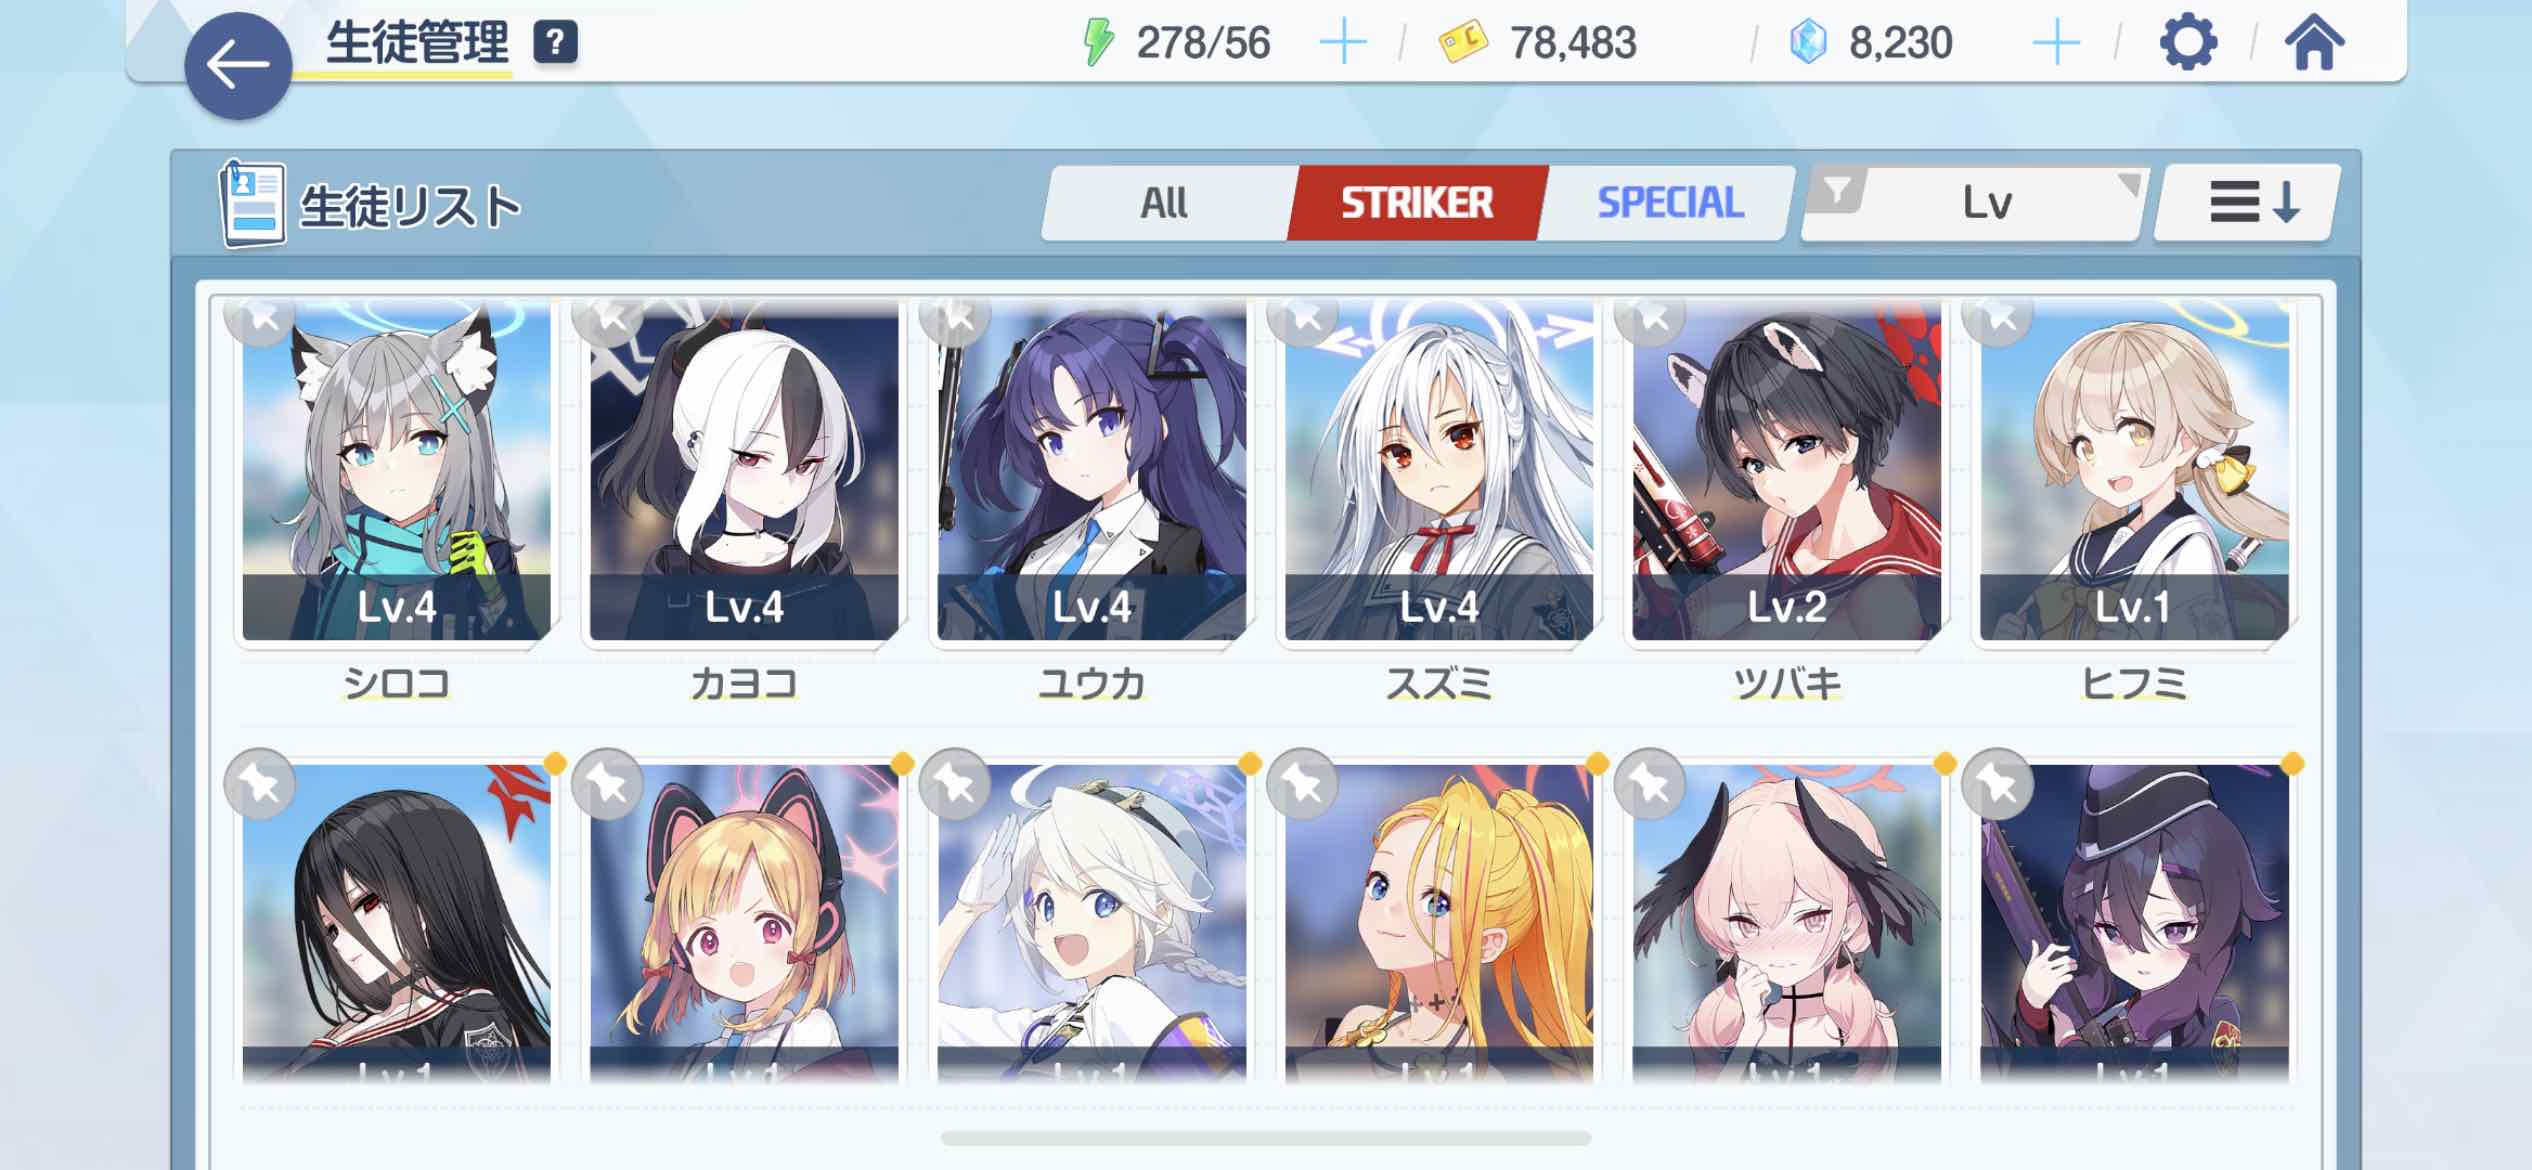The height and width of the screenshot is (1170, 2532).
Task: Toggle the pin on シロコ's card
Action: click(x=259, y=318)
